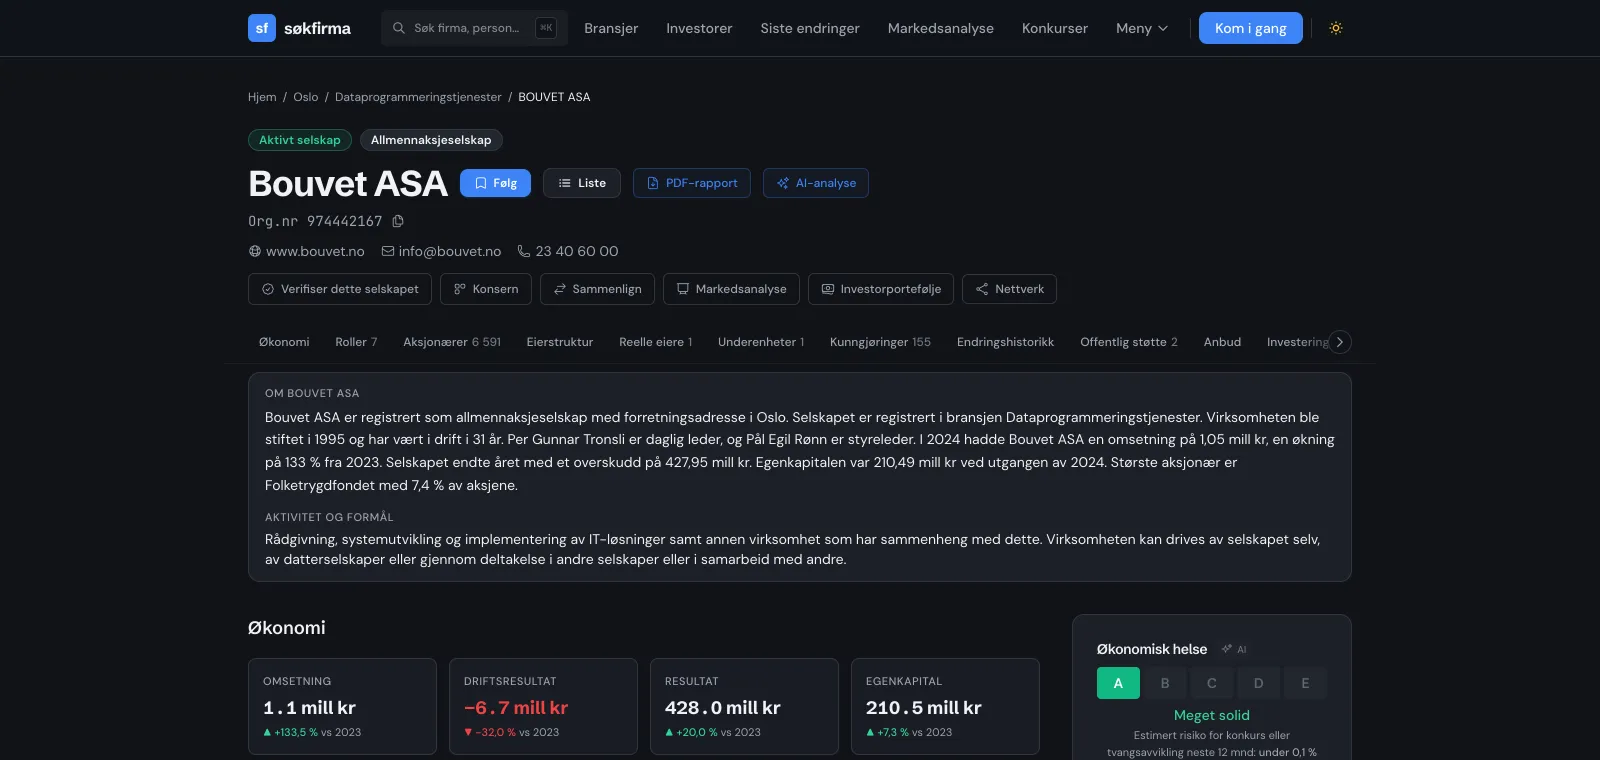
Task: Switch to the Økonomi tab
Action: coord(284,342)
